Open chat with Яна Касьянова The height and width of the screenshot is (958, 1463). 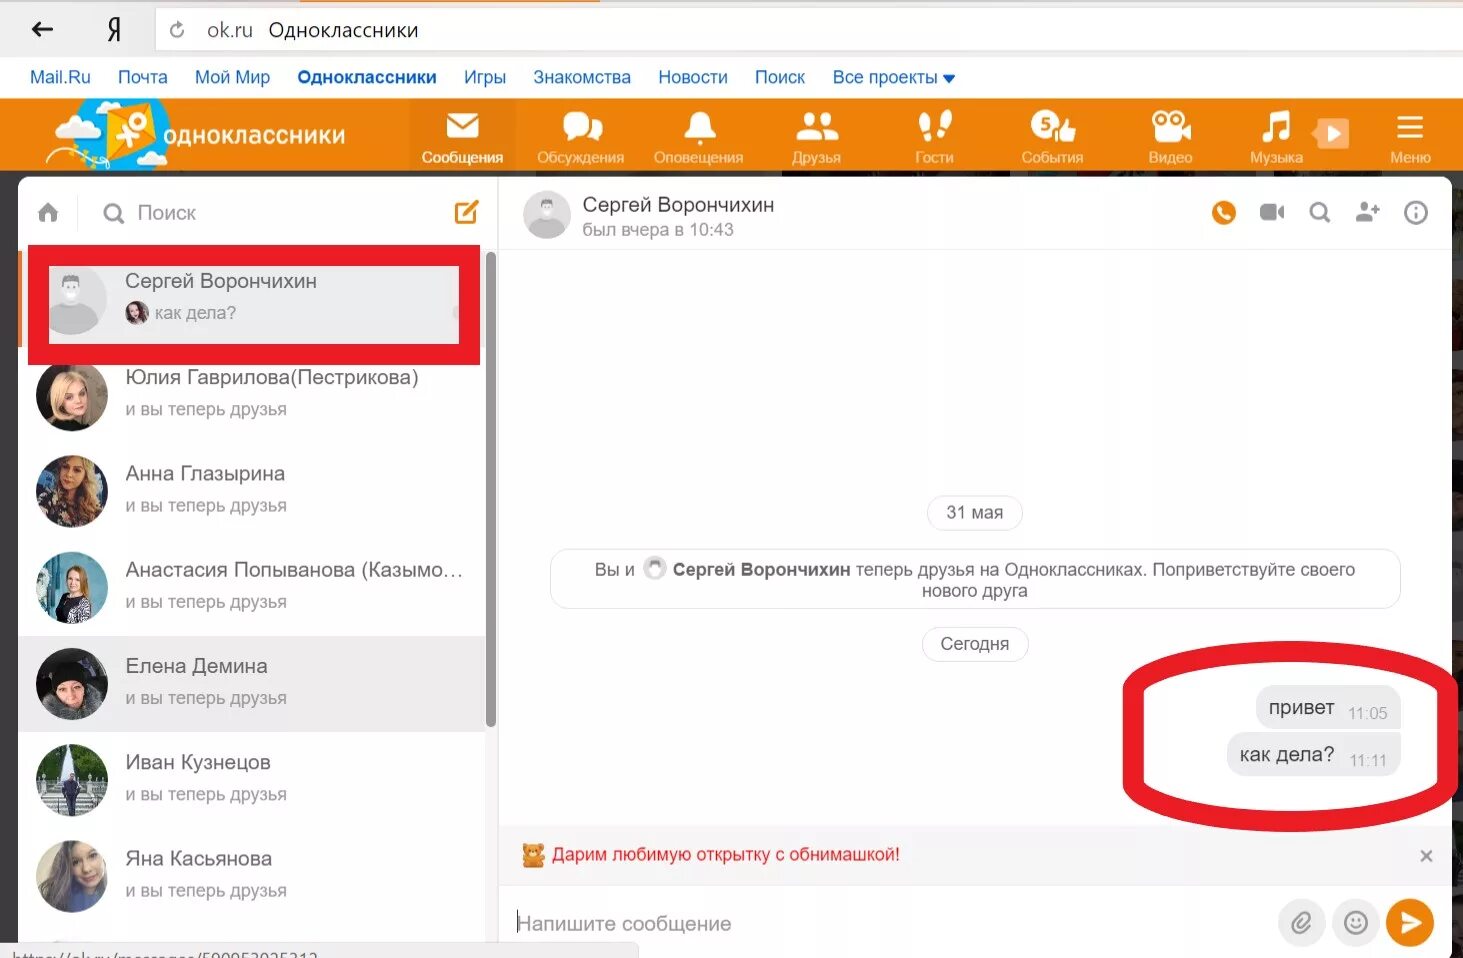click(252, 875)
